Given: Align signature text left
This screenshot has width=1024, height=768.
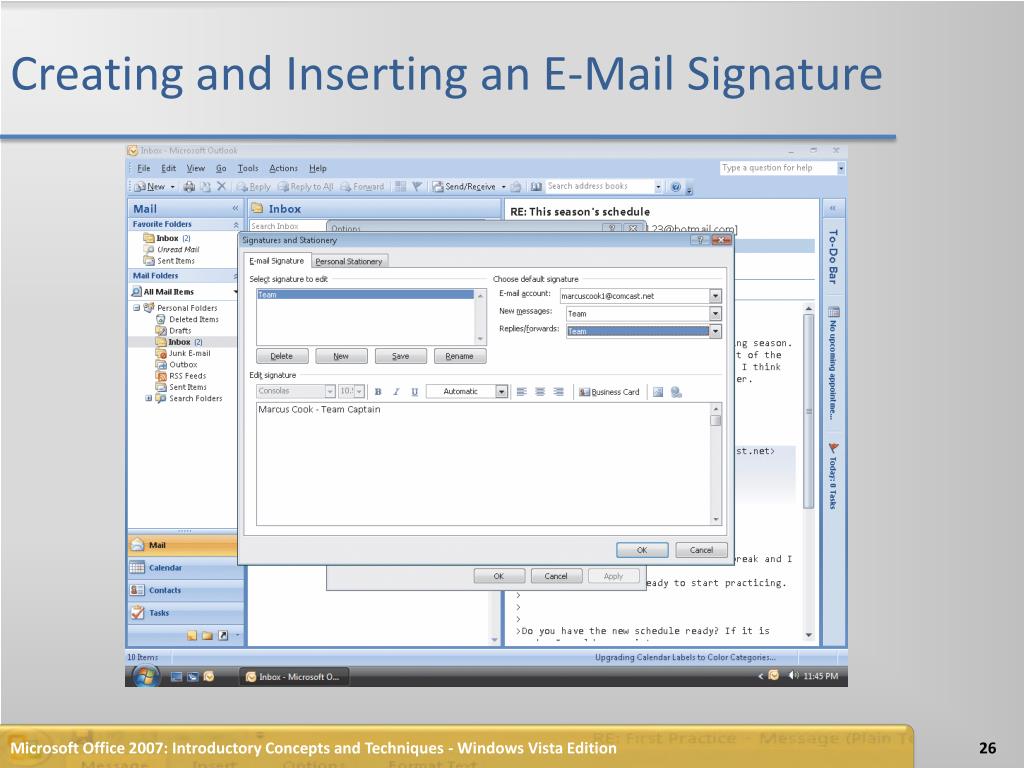Looking at the screenshot, I should pos(521,392).
